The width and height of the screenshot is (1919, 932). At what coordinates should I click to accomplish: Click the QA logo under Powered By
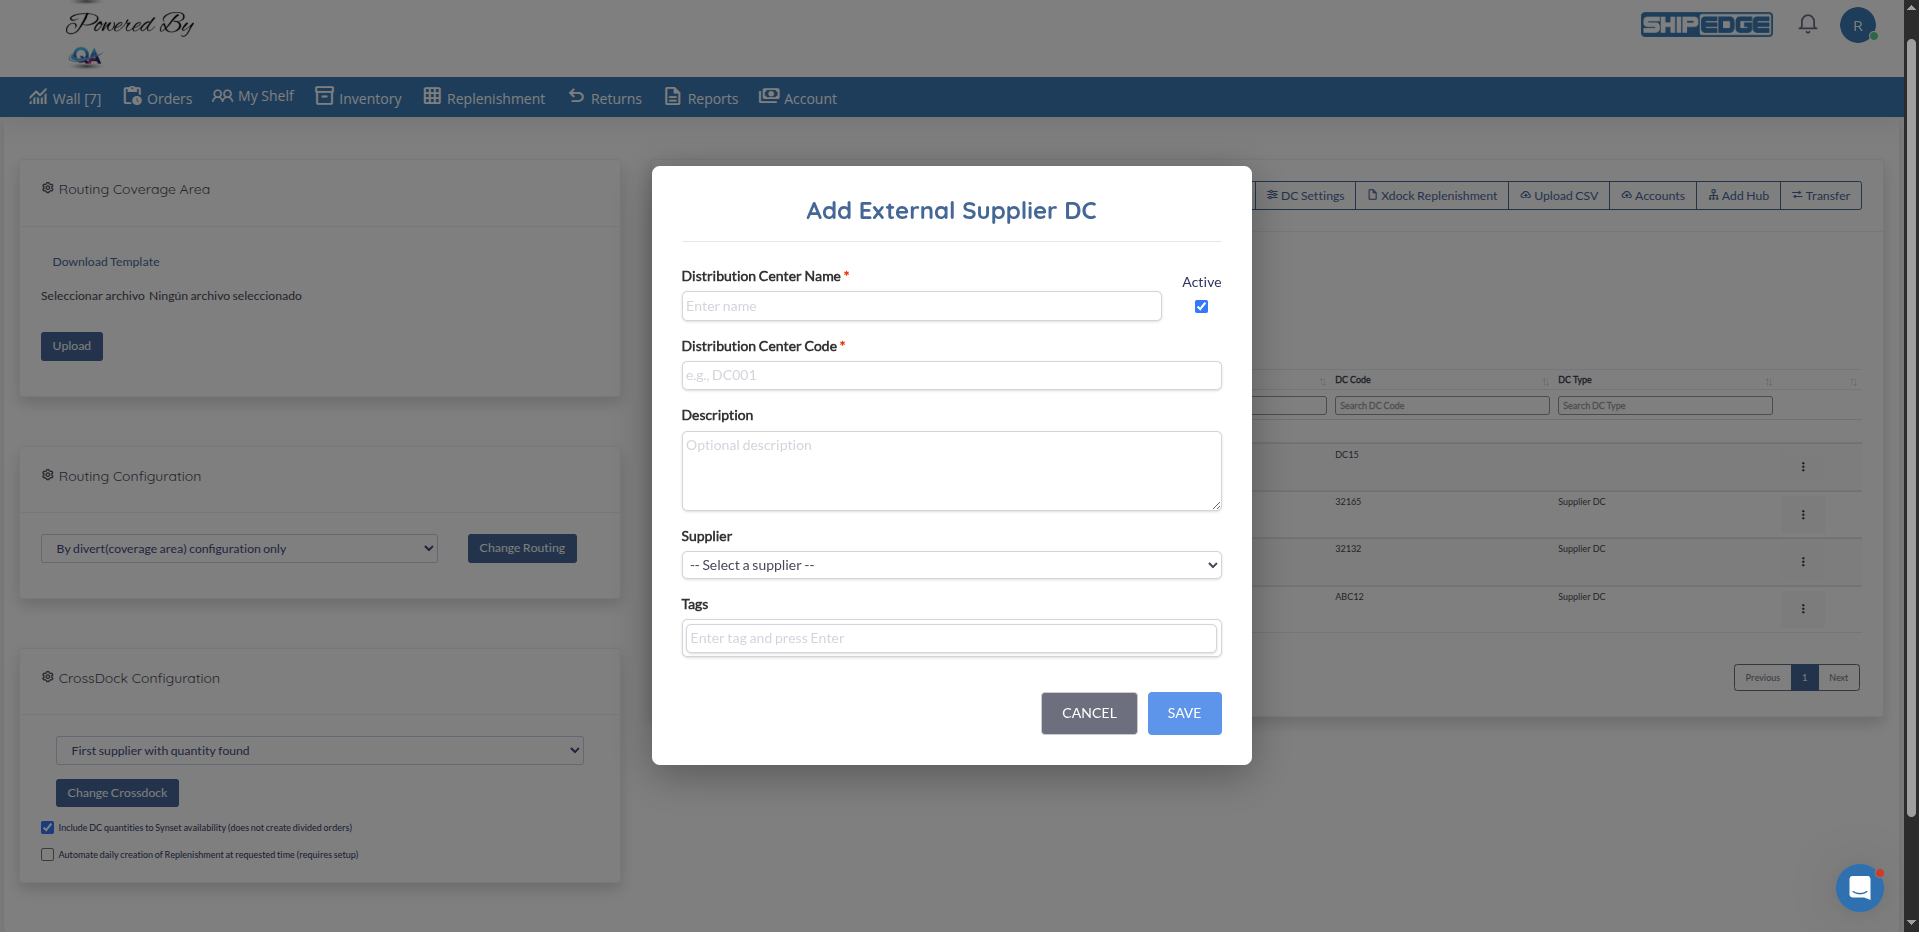click(86, 57)
